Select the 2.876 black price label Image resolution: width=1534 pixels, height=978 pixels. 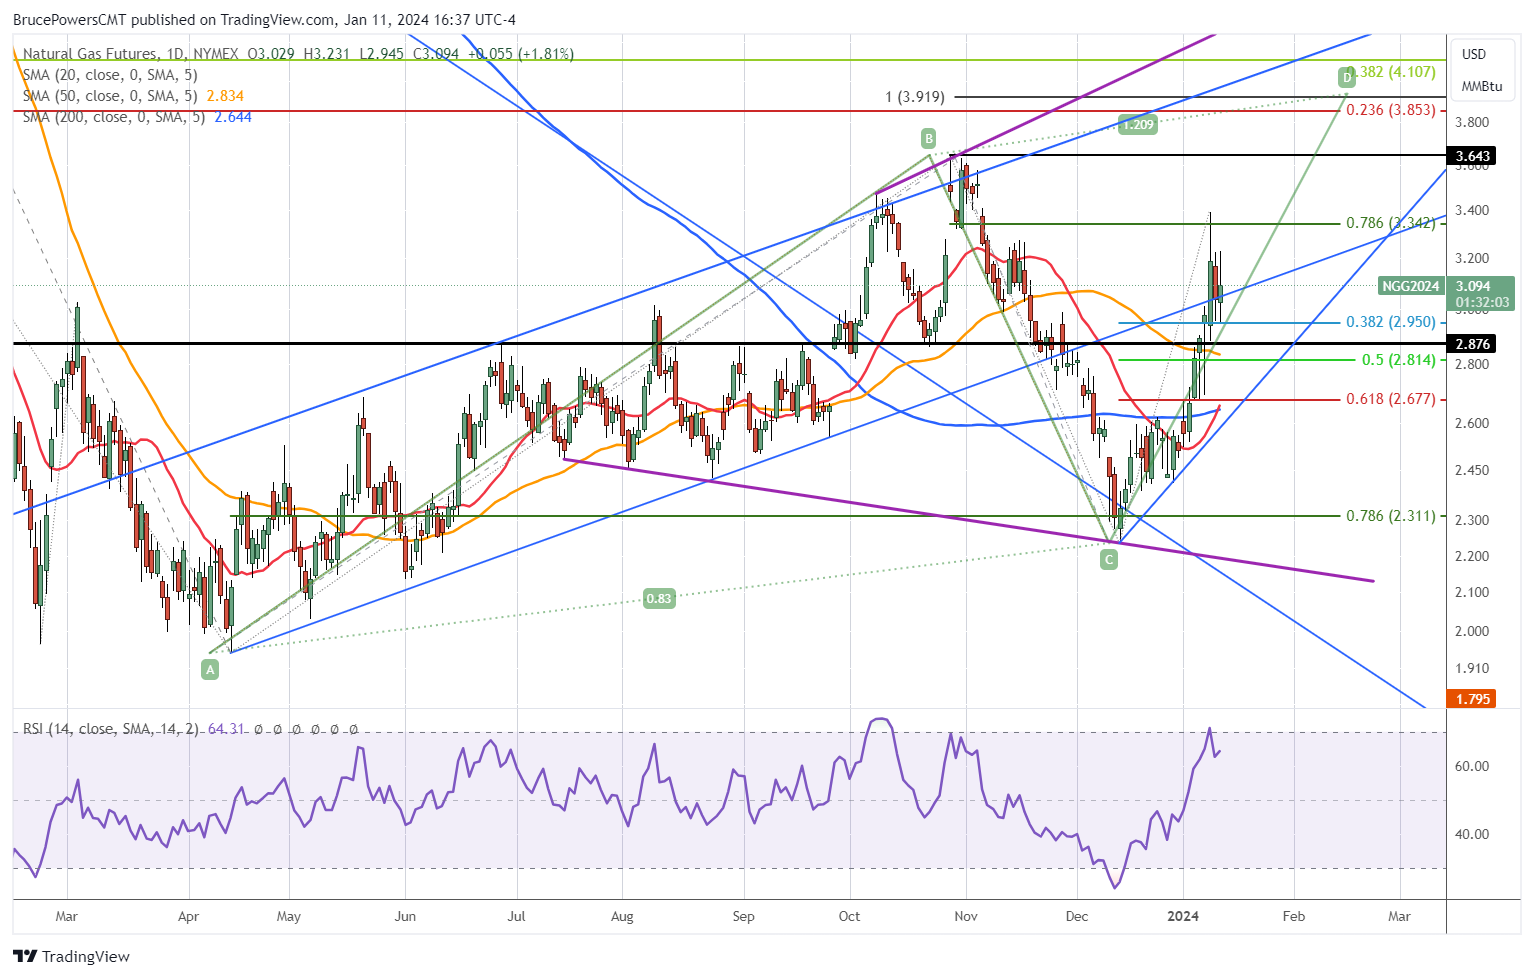click(x=1472, y=344)
